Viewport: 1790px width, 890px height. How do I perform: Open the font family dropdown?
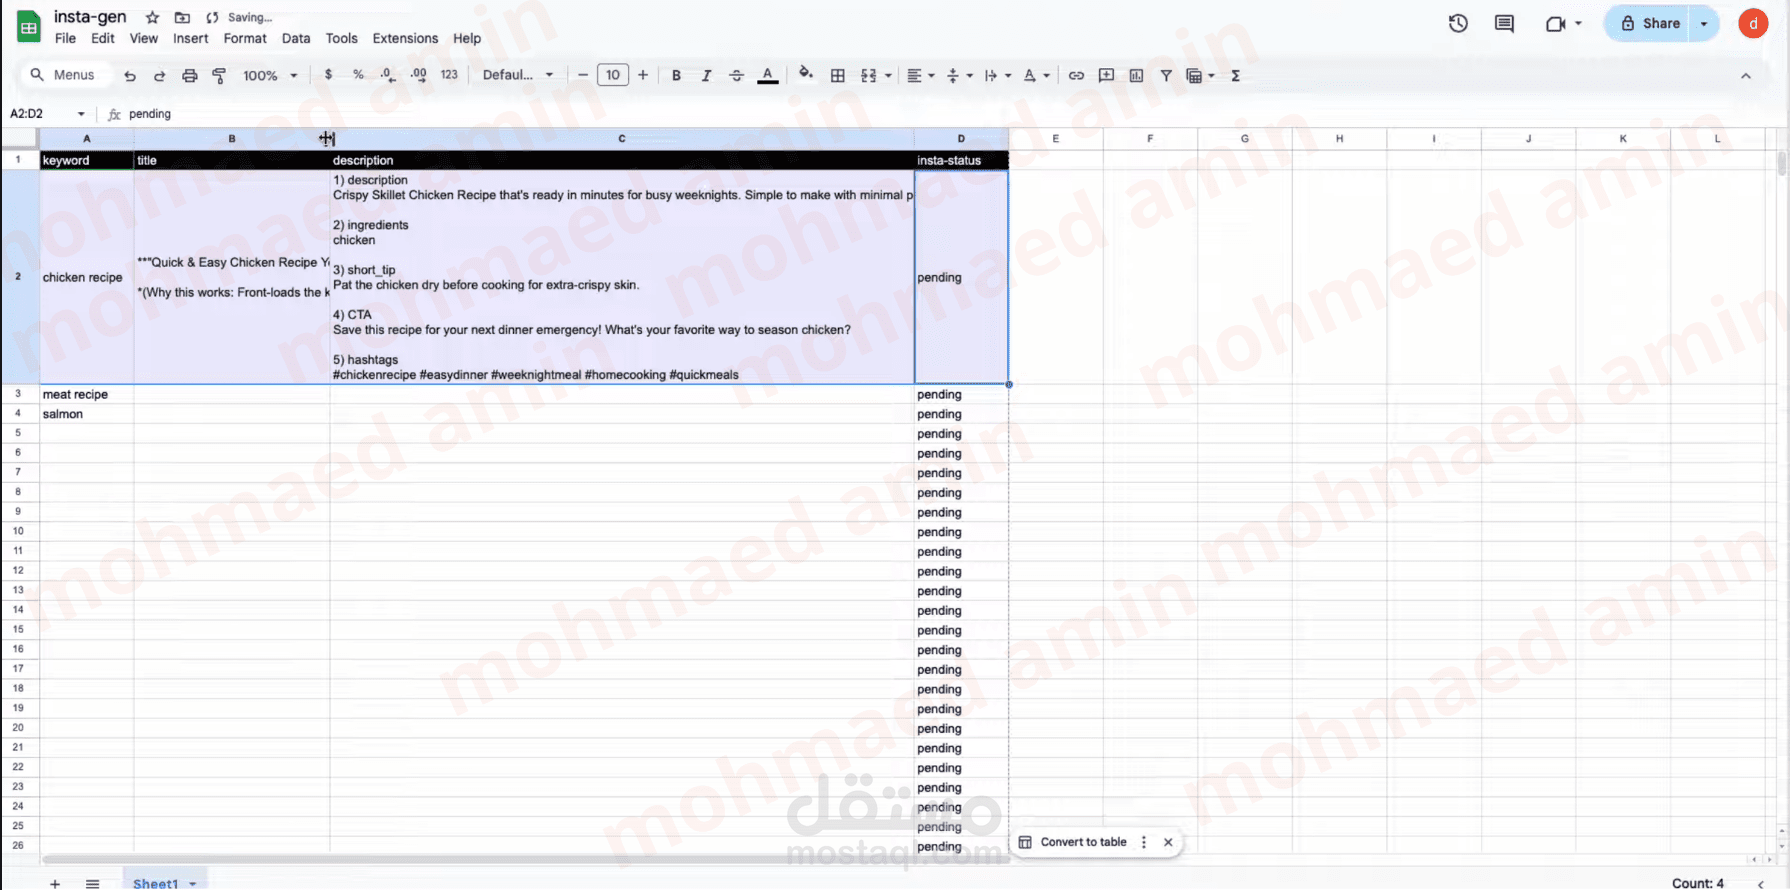[518, 75]
